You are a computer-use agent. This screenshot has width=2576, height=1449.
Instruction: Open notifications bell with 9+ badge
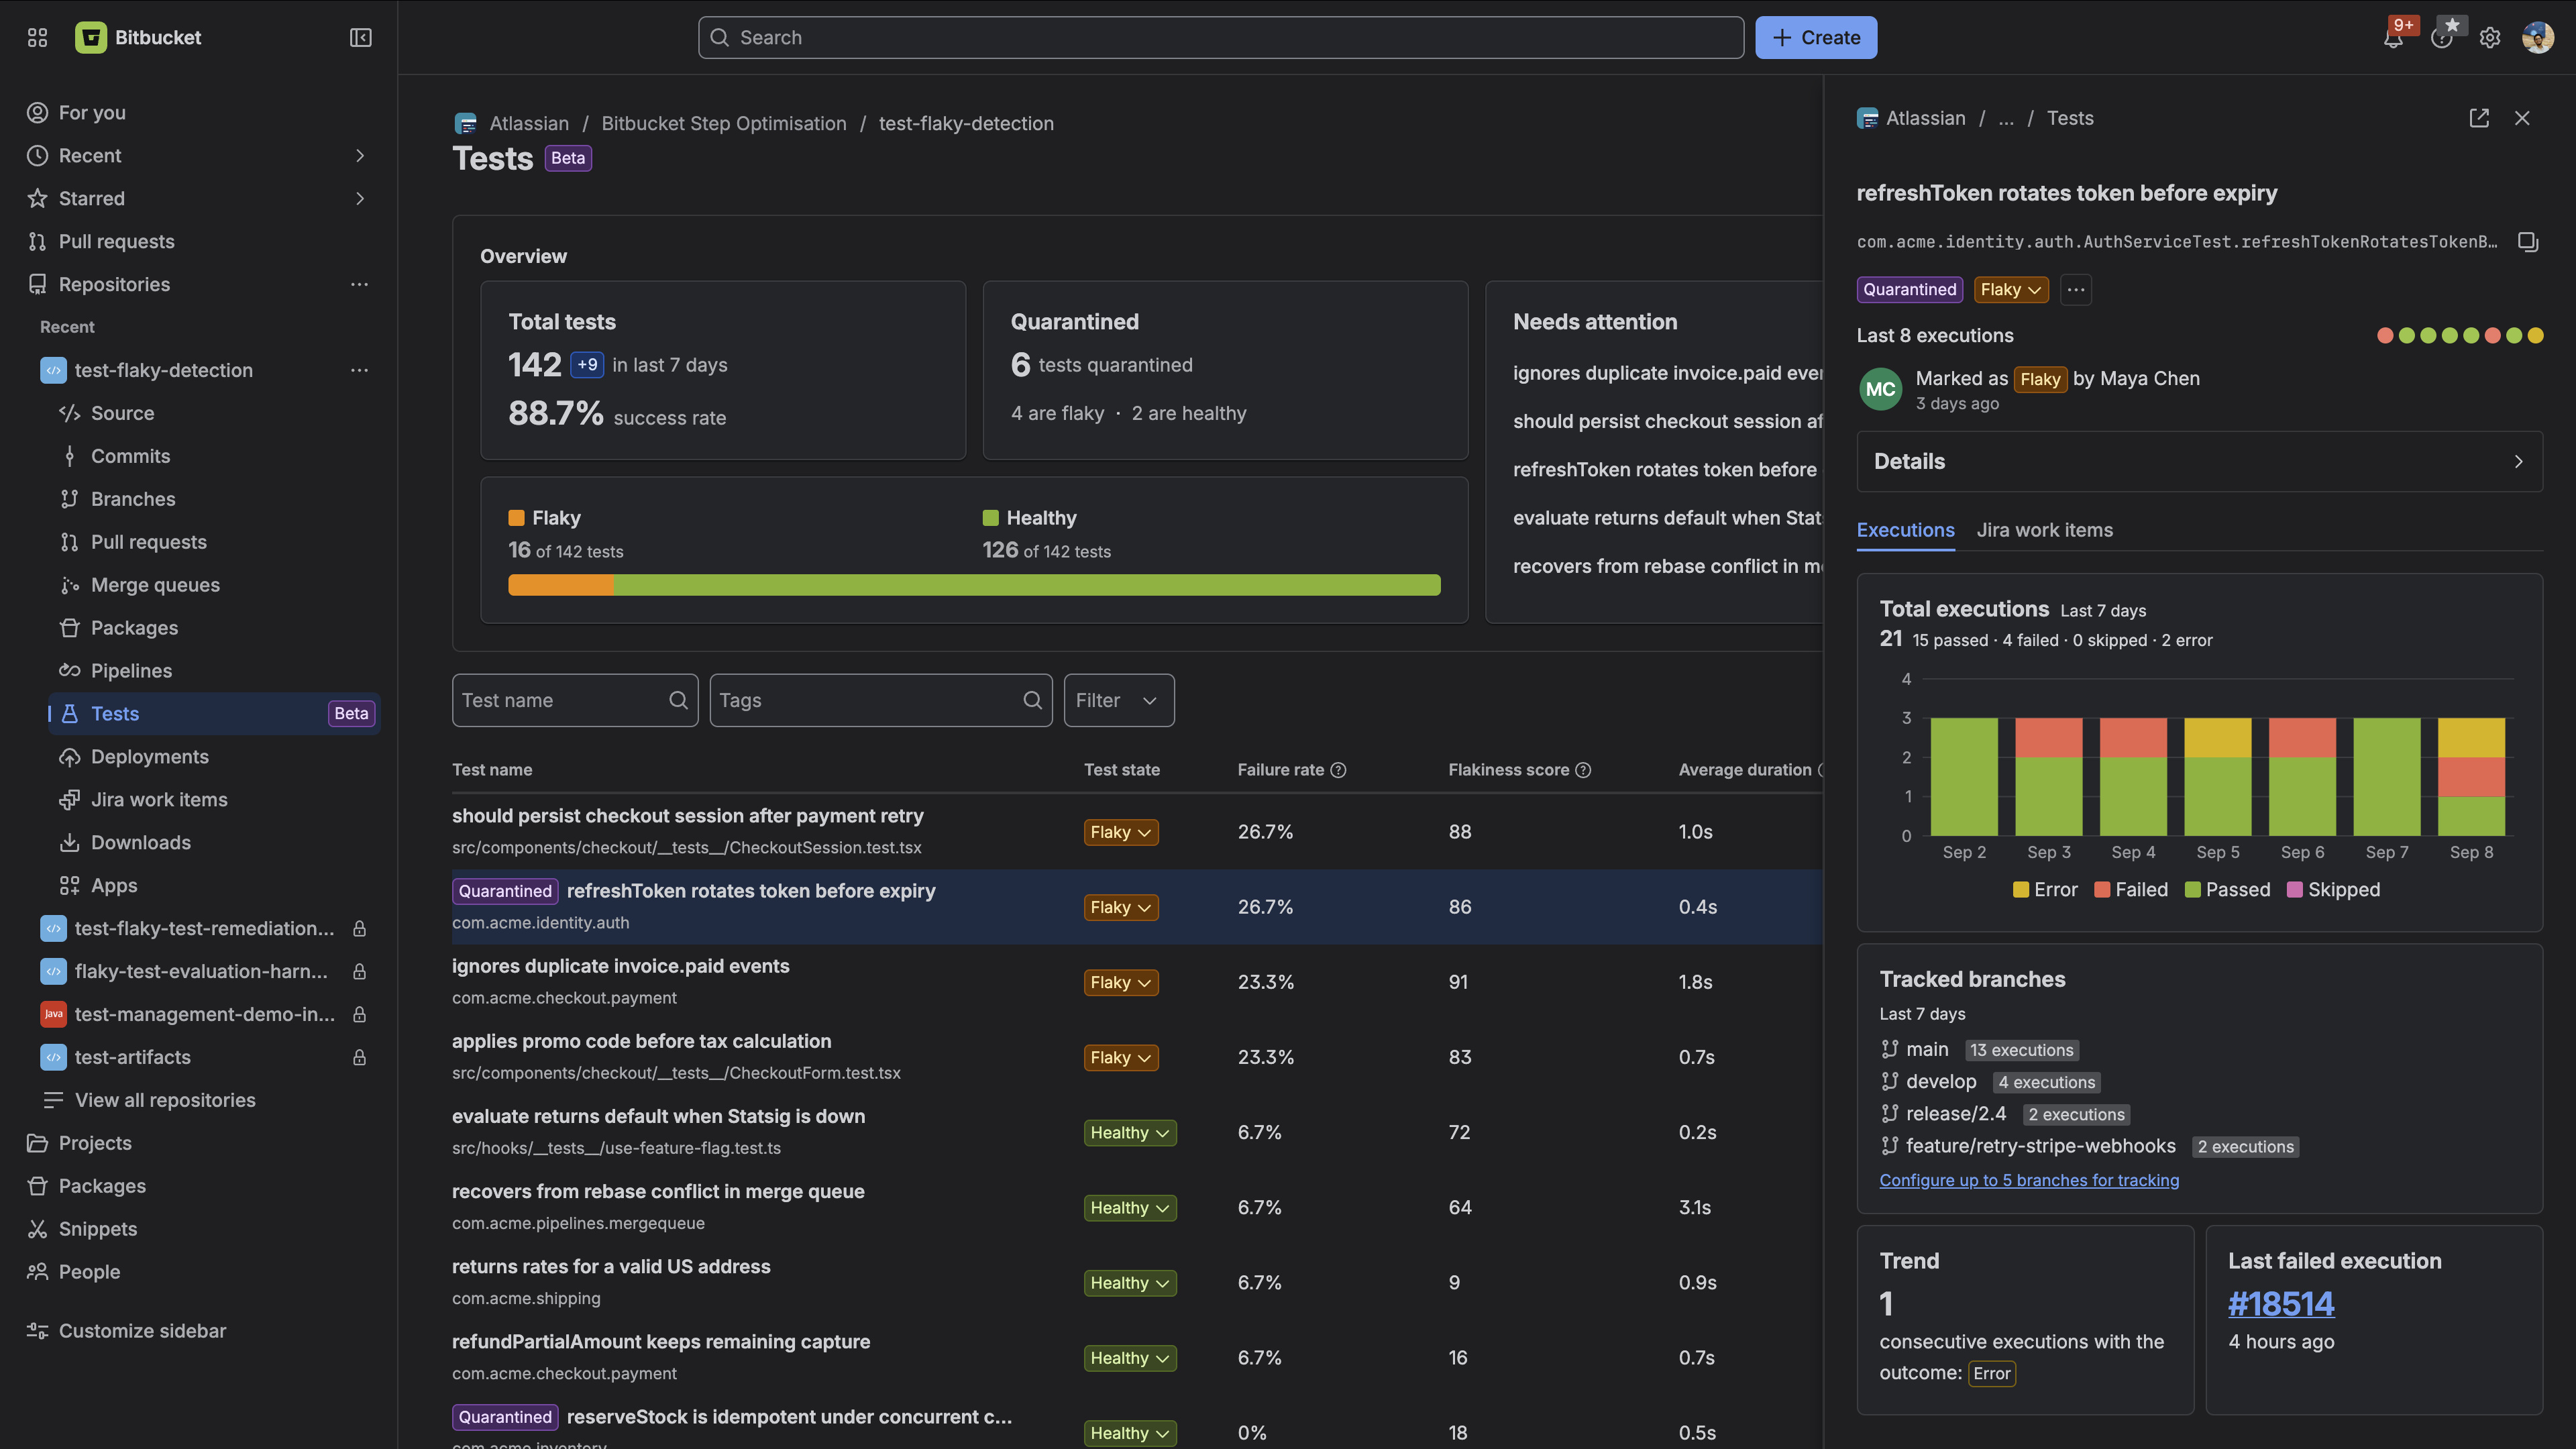(2393, 38)
